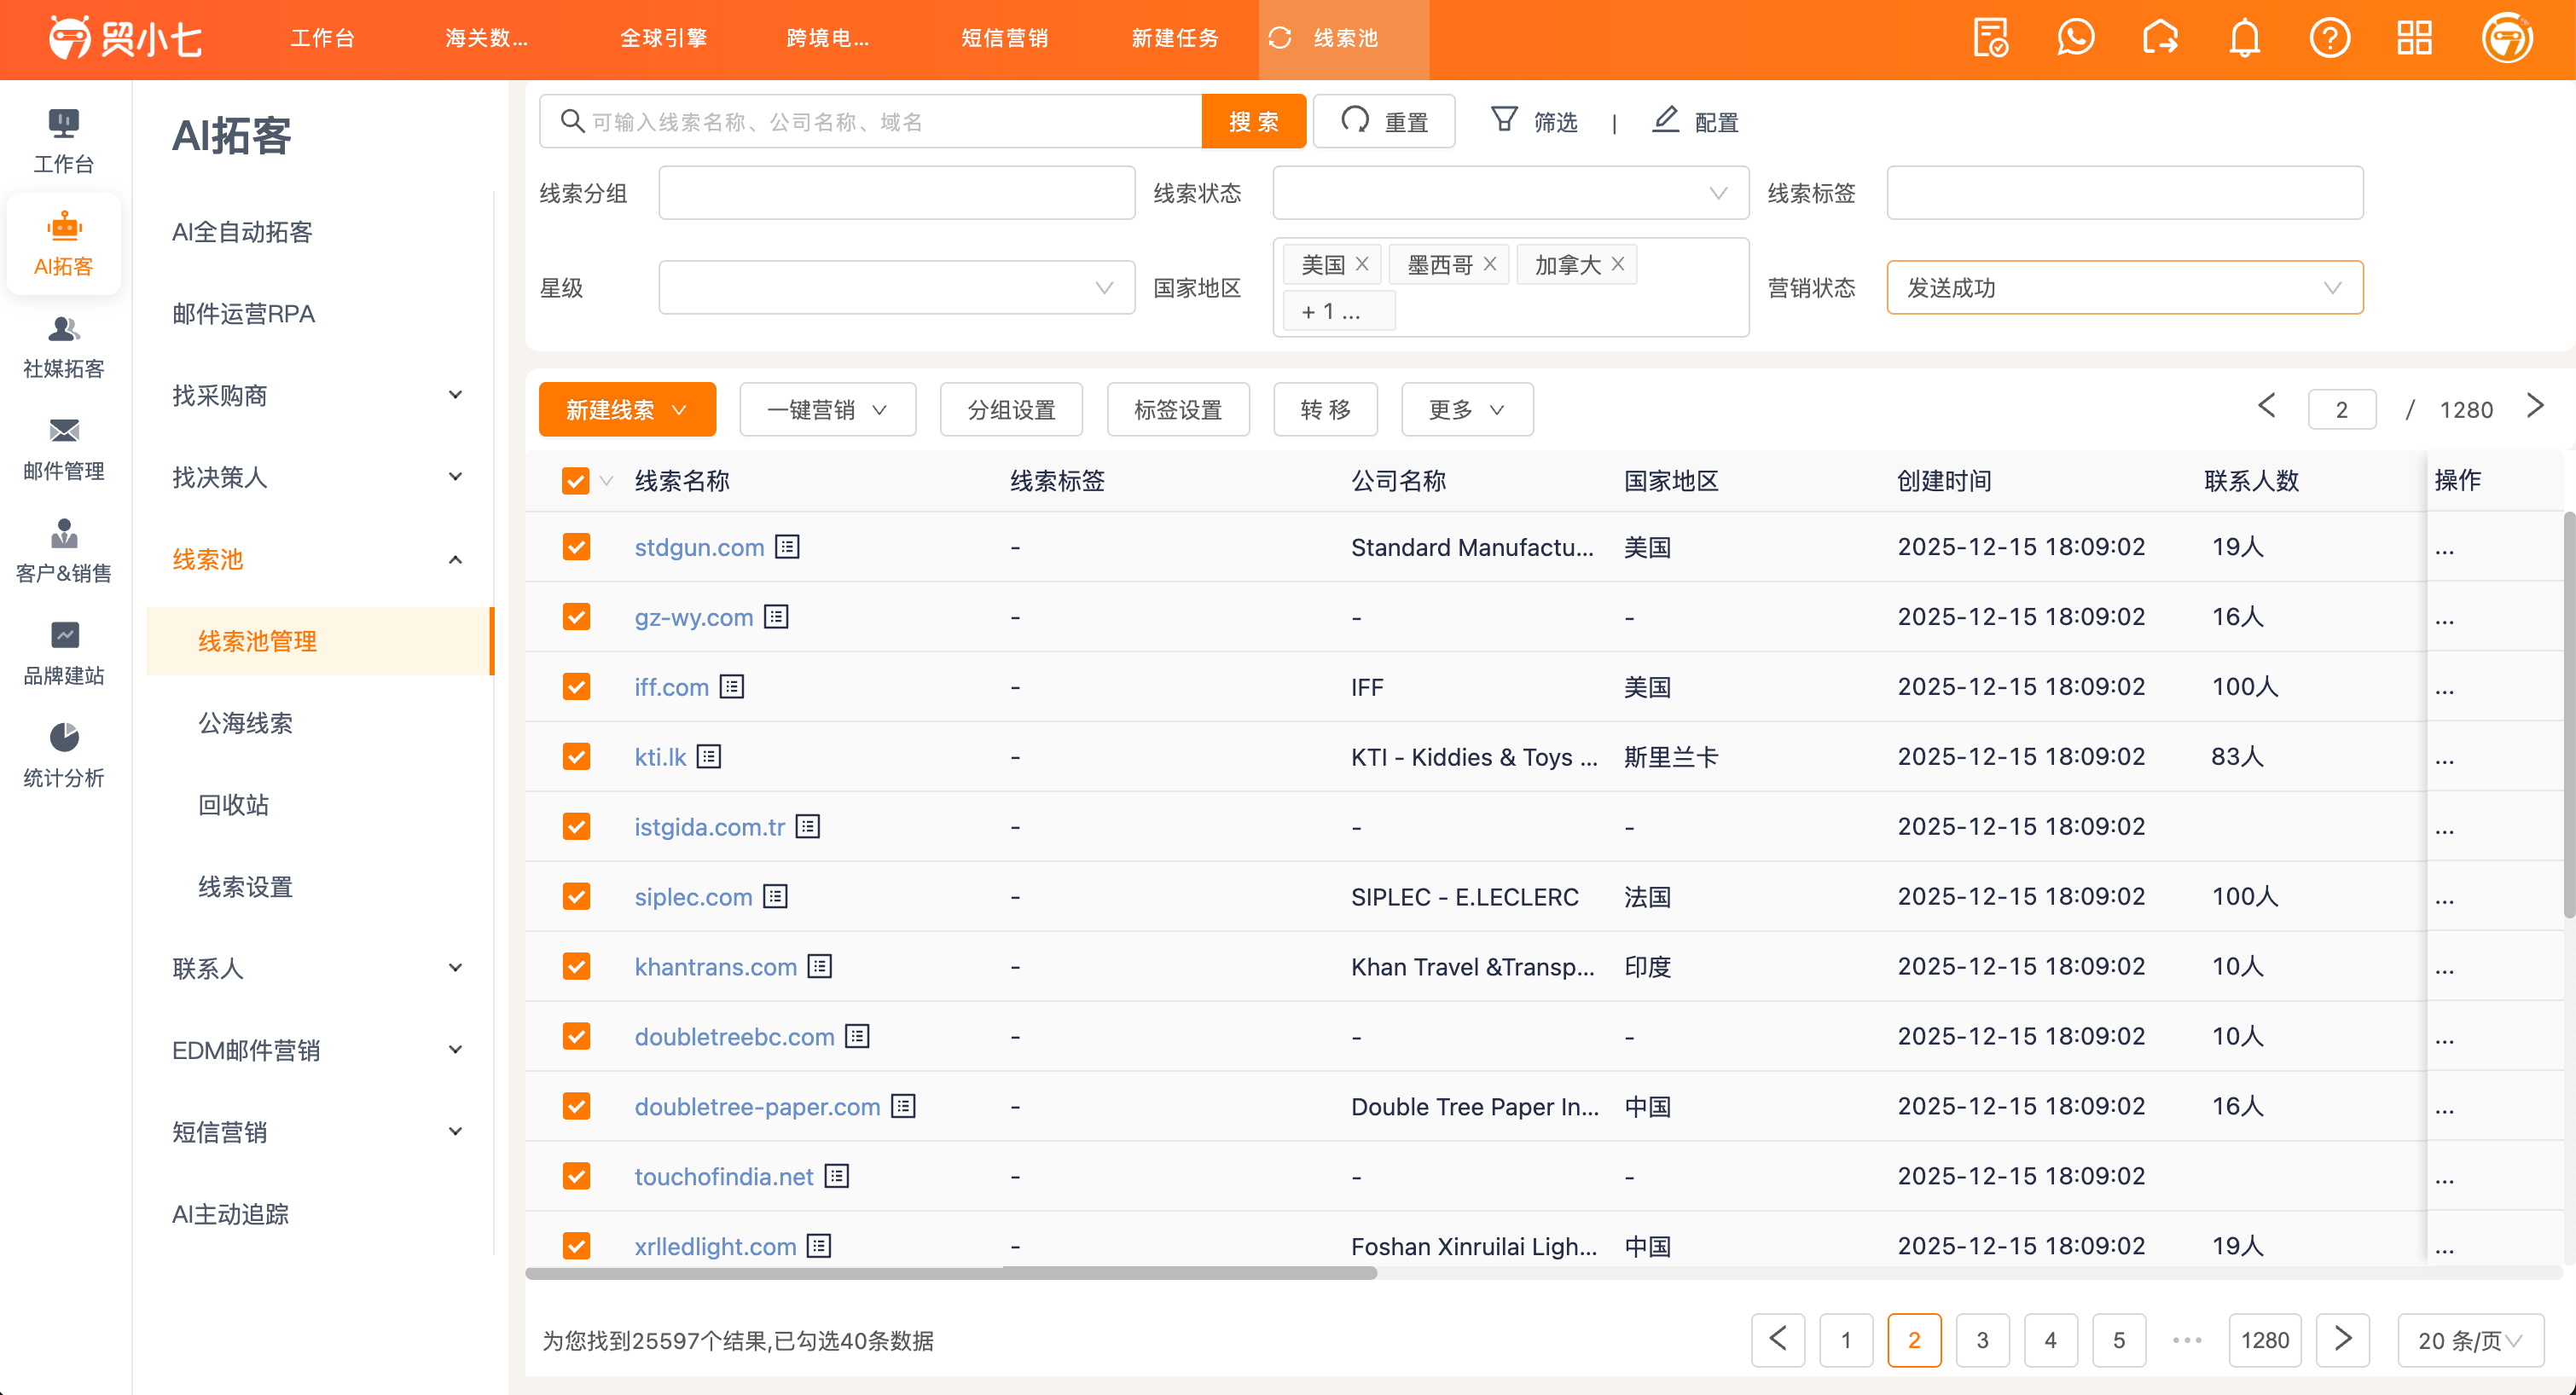Open 公海线索 in the side menu
Image resolution: width=2576 pixels, height=1395 pixels.
[x=245, y=723]
